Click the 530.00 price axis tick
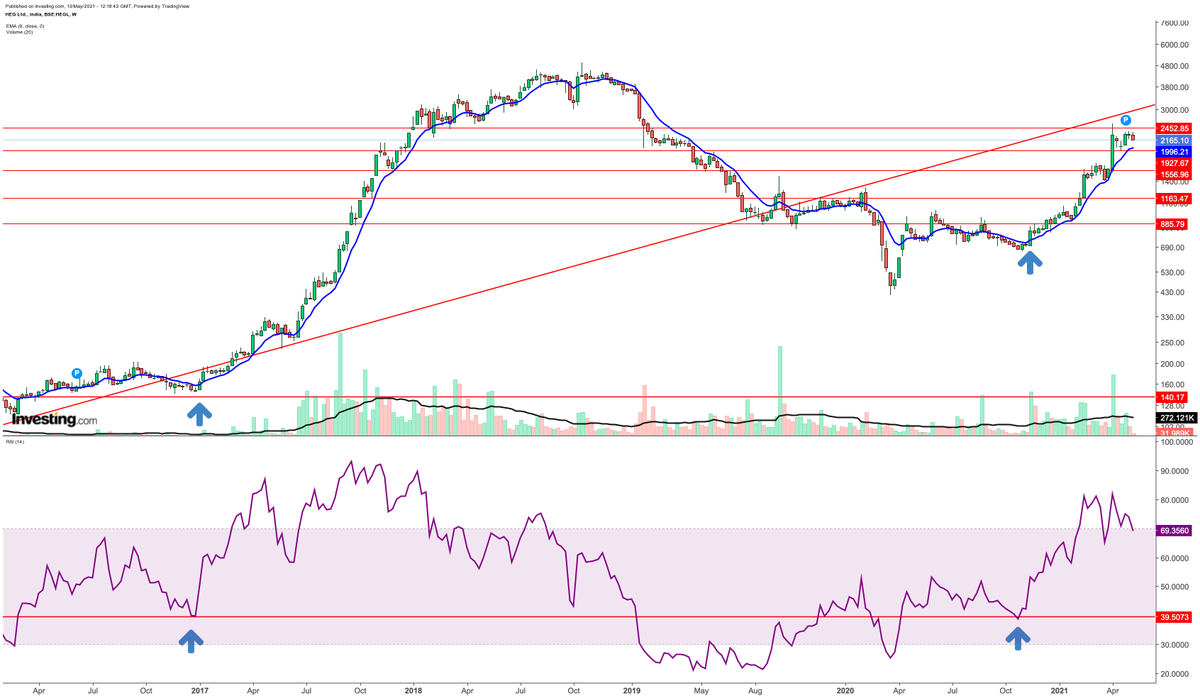The height and width of the screenshot is (698, 1200). pyautogui.click(x=1174, y=271)
